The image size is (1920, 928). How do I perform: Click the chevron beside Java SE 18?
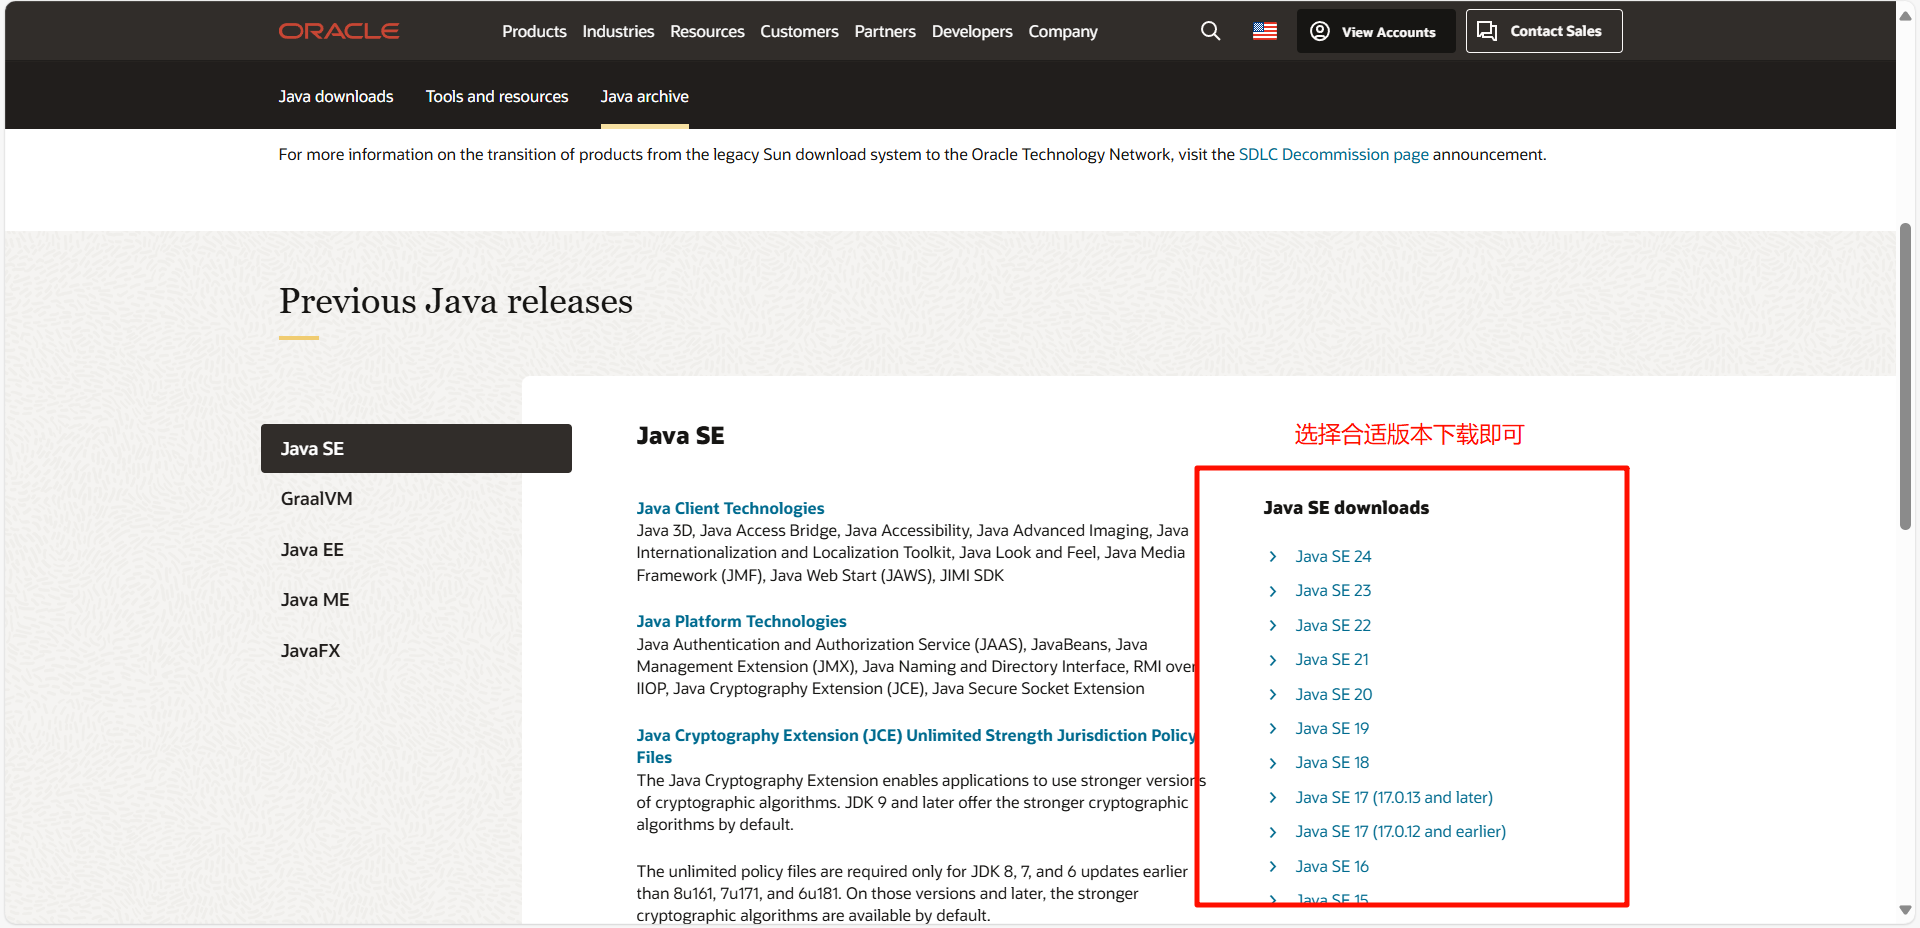coord(1273,763)
